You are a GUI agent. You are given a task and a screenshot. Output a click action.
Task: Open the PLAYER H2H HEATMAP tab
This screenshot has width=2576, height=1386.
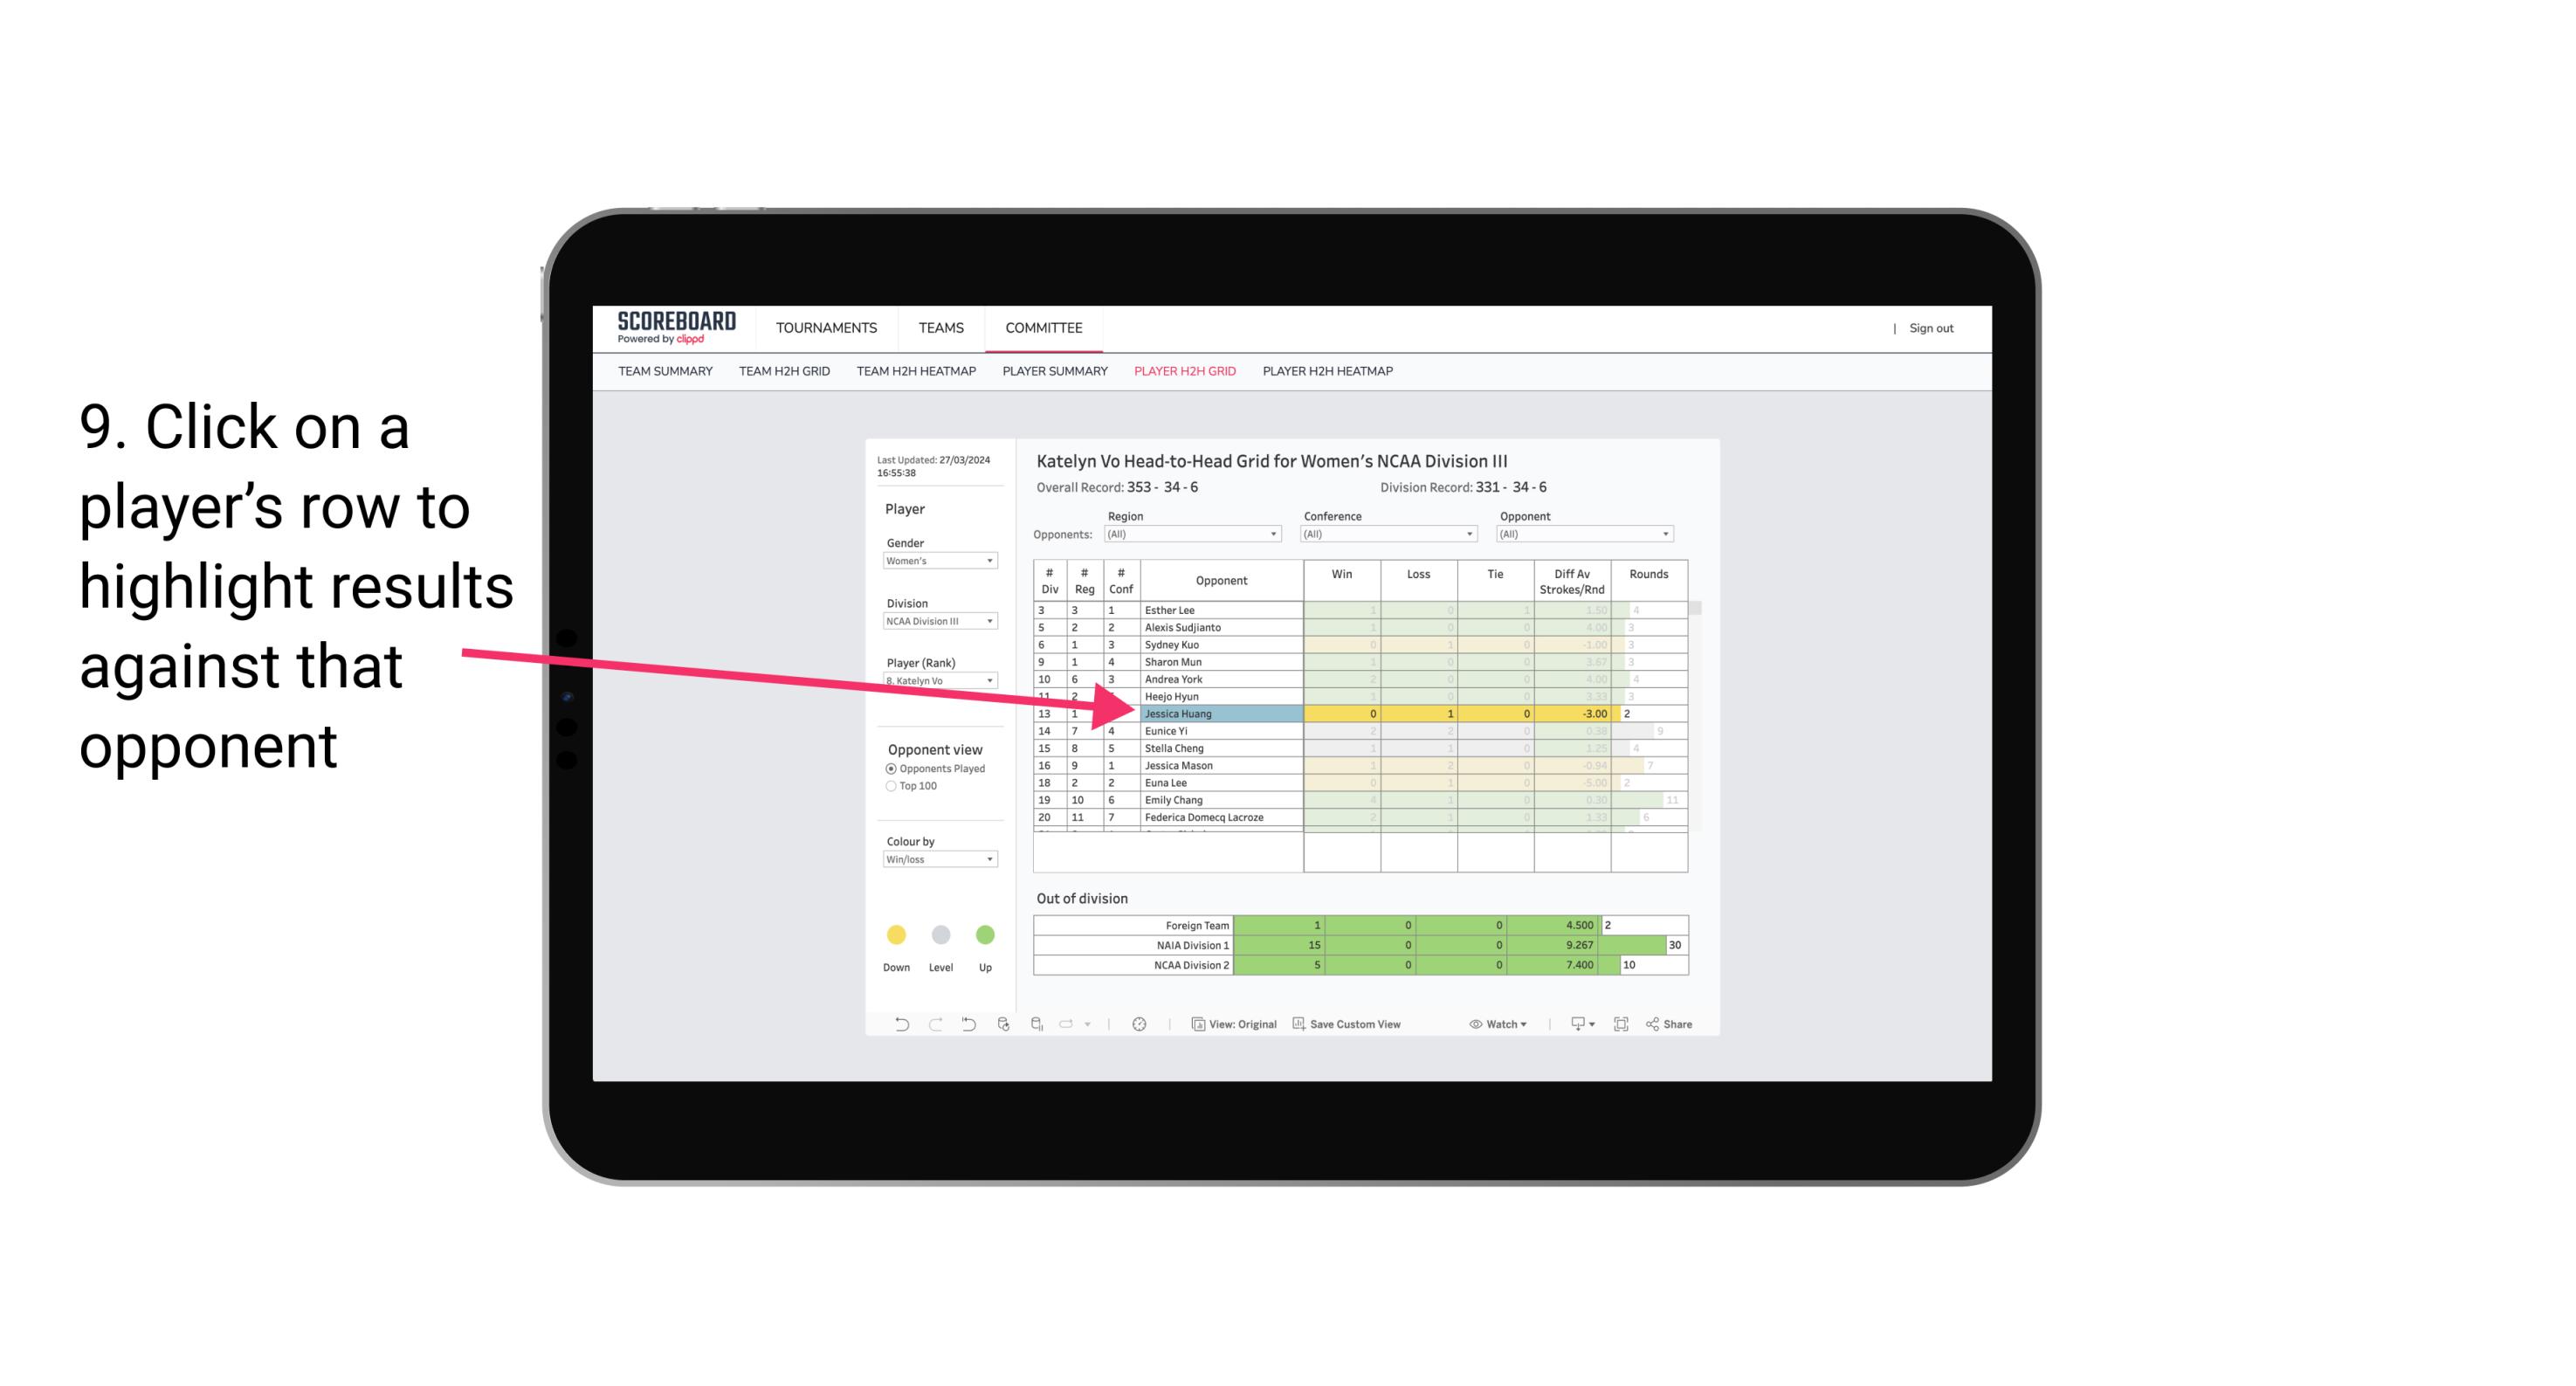click(1327, 372)
